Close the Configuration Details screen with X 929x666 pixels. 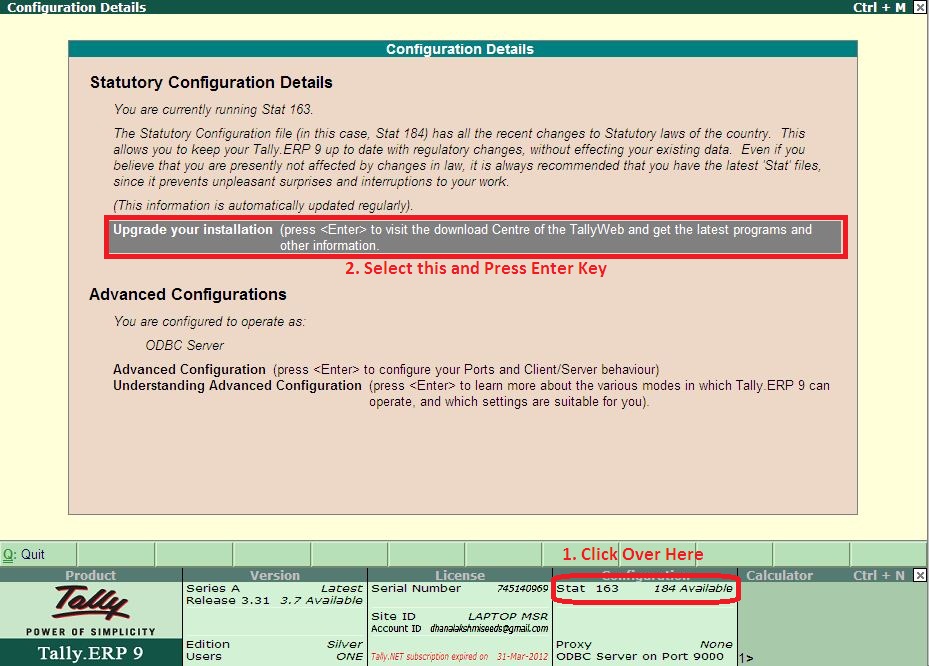point(920,7)
